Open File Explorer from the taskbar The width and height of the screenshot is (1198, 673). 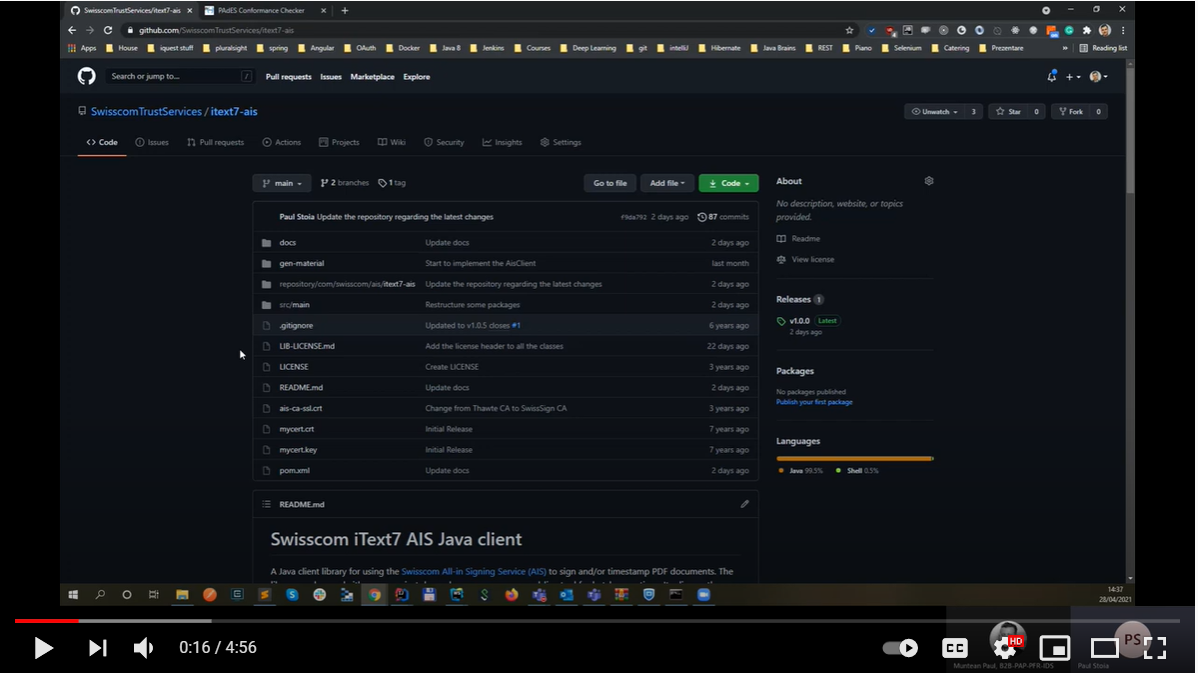pyautogui.click(x=182, y=594)
